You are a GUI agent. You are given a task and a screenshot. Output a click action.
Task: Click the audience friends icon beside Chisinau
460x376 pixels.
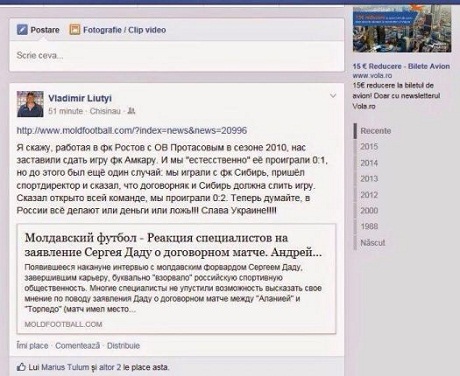[x=132, y=111]
